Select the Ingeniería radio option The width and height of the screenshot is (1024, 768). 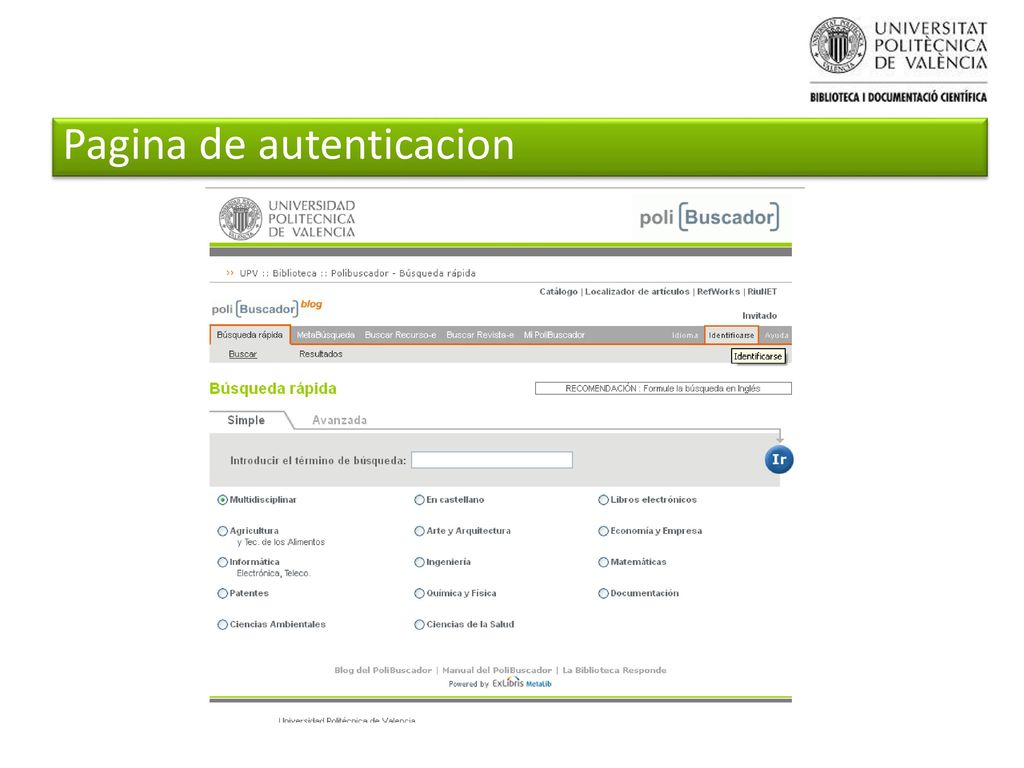(419, 562)
